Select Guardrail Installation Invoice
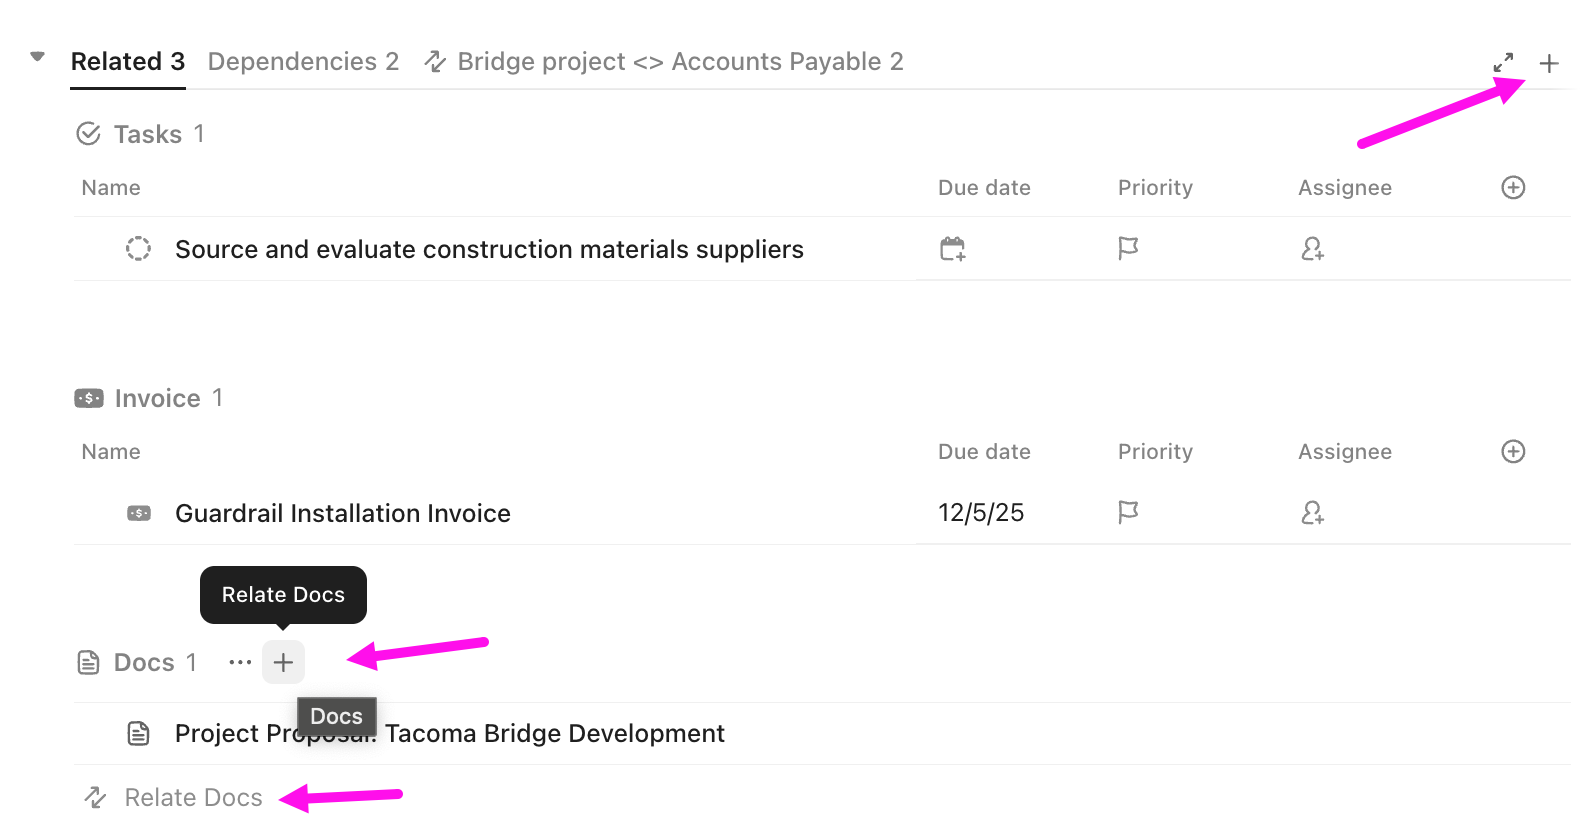Viewport: 1592px width, 834px height. [342, 512]
